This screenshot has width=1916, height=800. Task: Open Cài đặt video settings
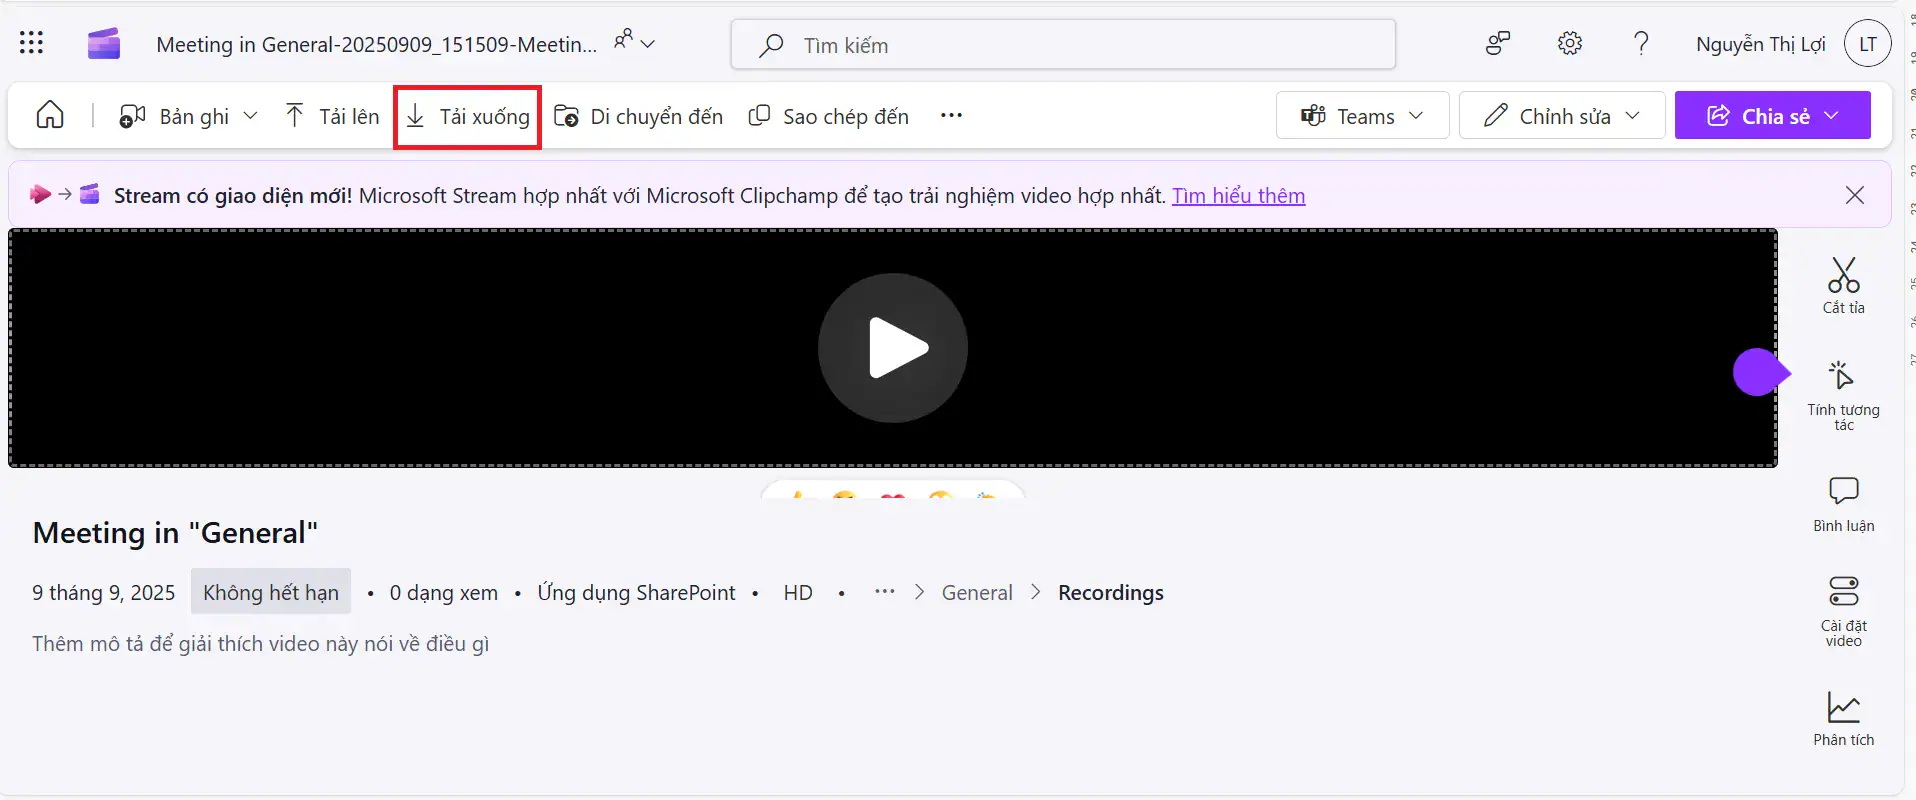click(1843, 610)
